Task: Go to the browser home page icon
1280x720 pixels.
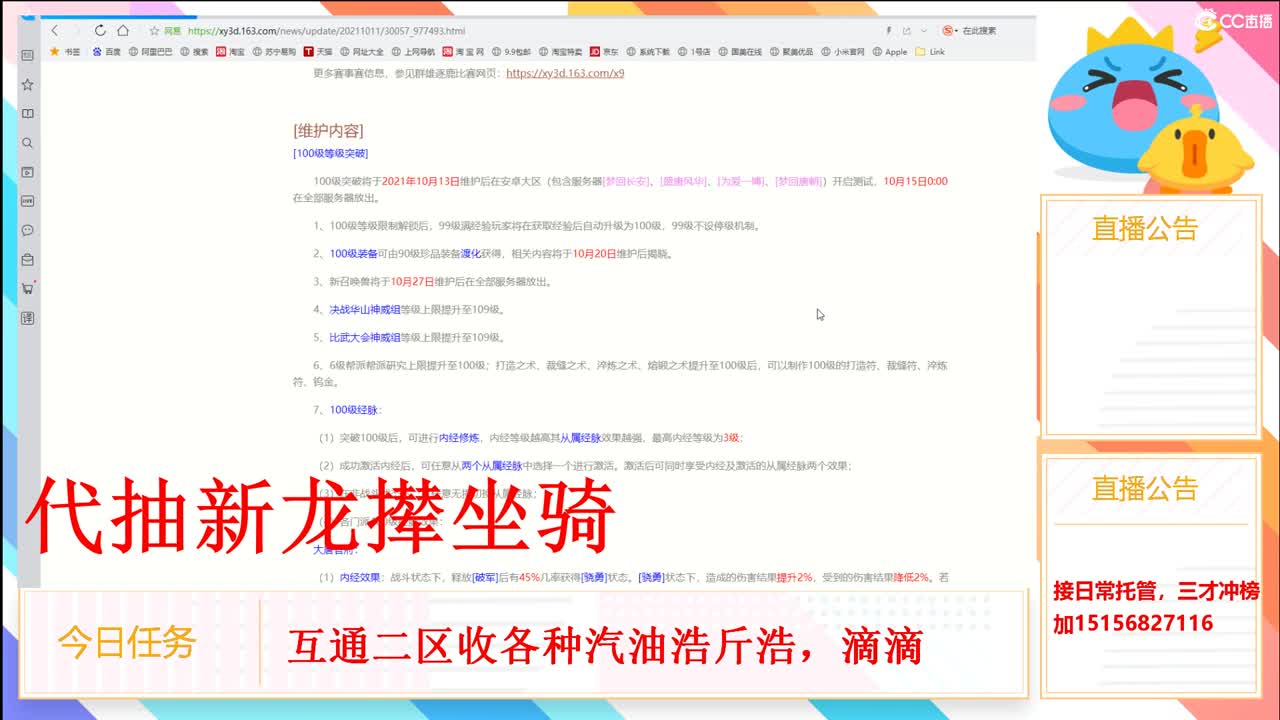Action: pos(123,31)
